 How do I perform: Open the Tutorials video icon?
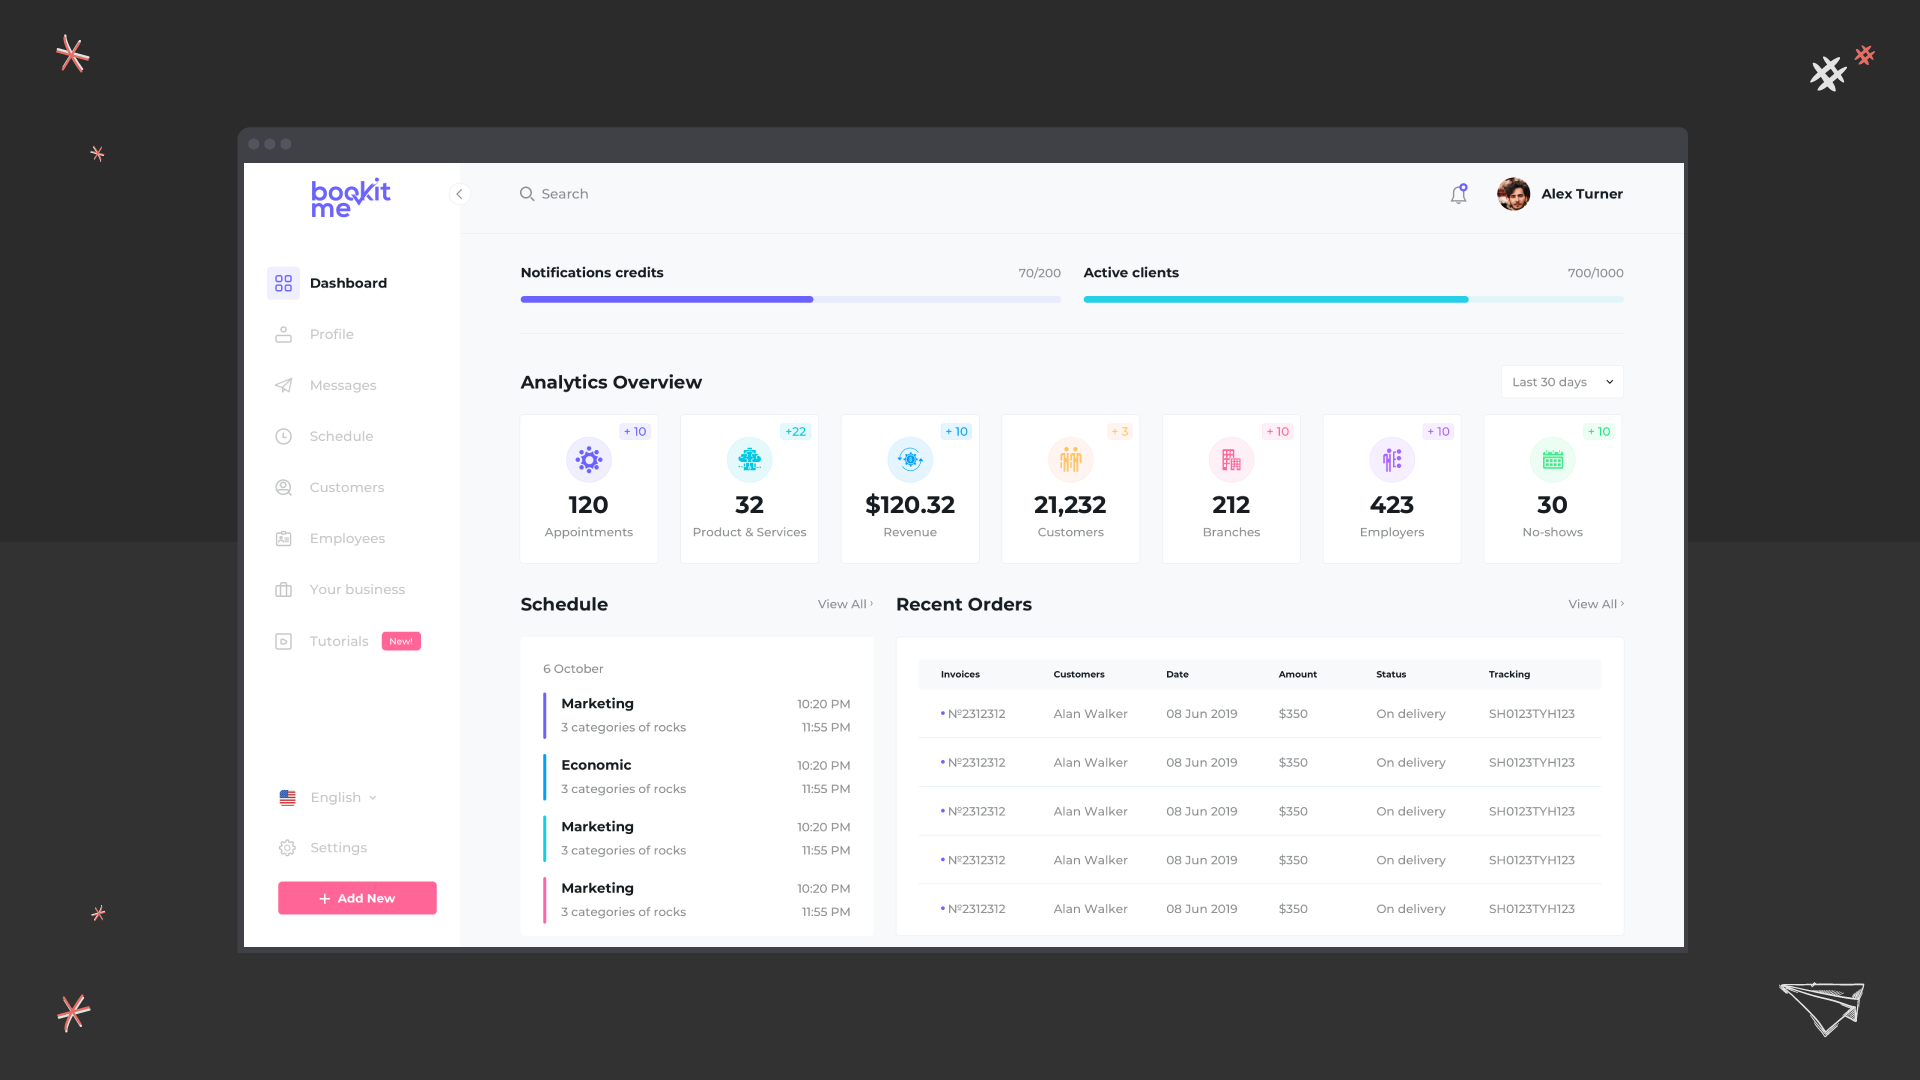point(283,641)
